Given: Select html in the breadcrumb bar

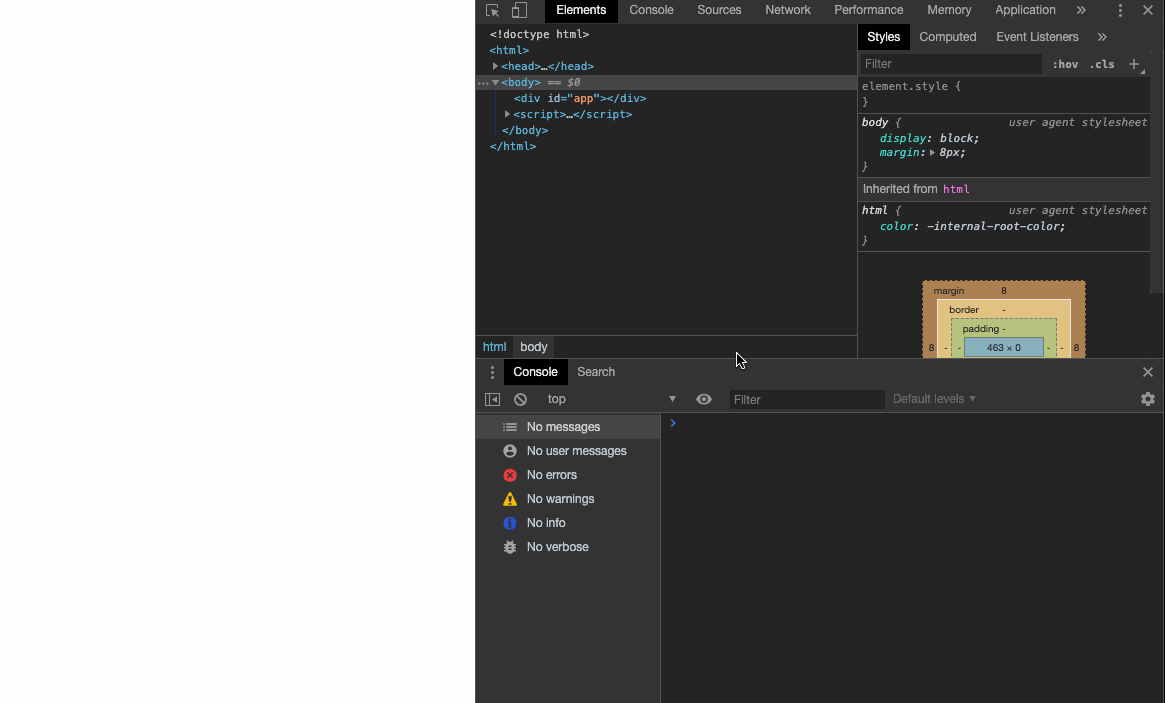Looking at the screenshot, I should click(x=494, y=347).
